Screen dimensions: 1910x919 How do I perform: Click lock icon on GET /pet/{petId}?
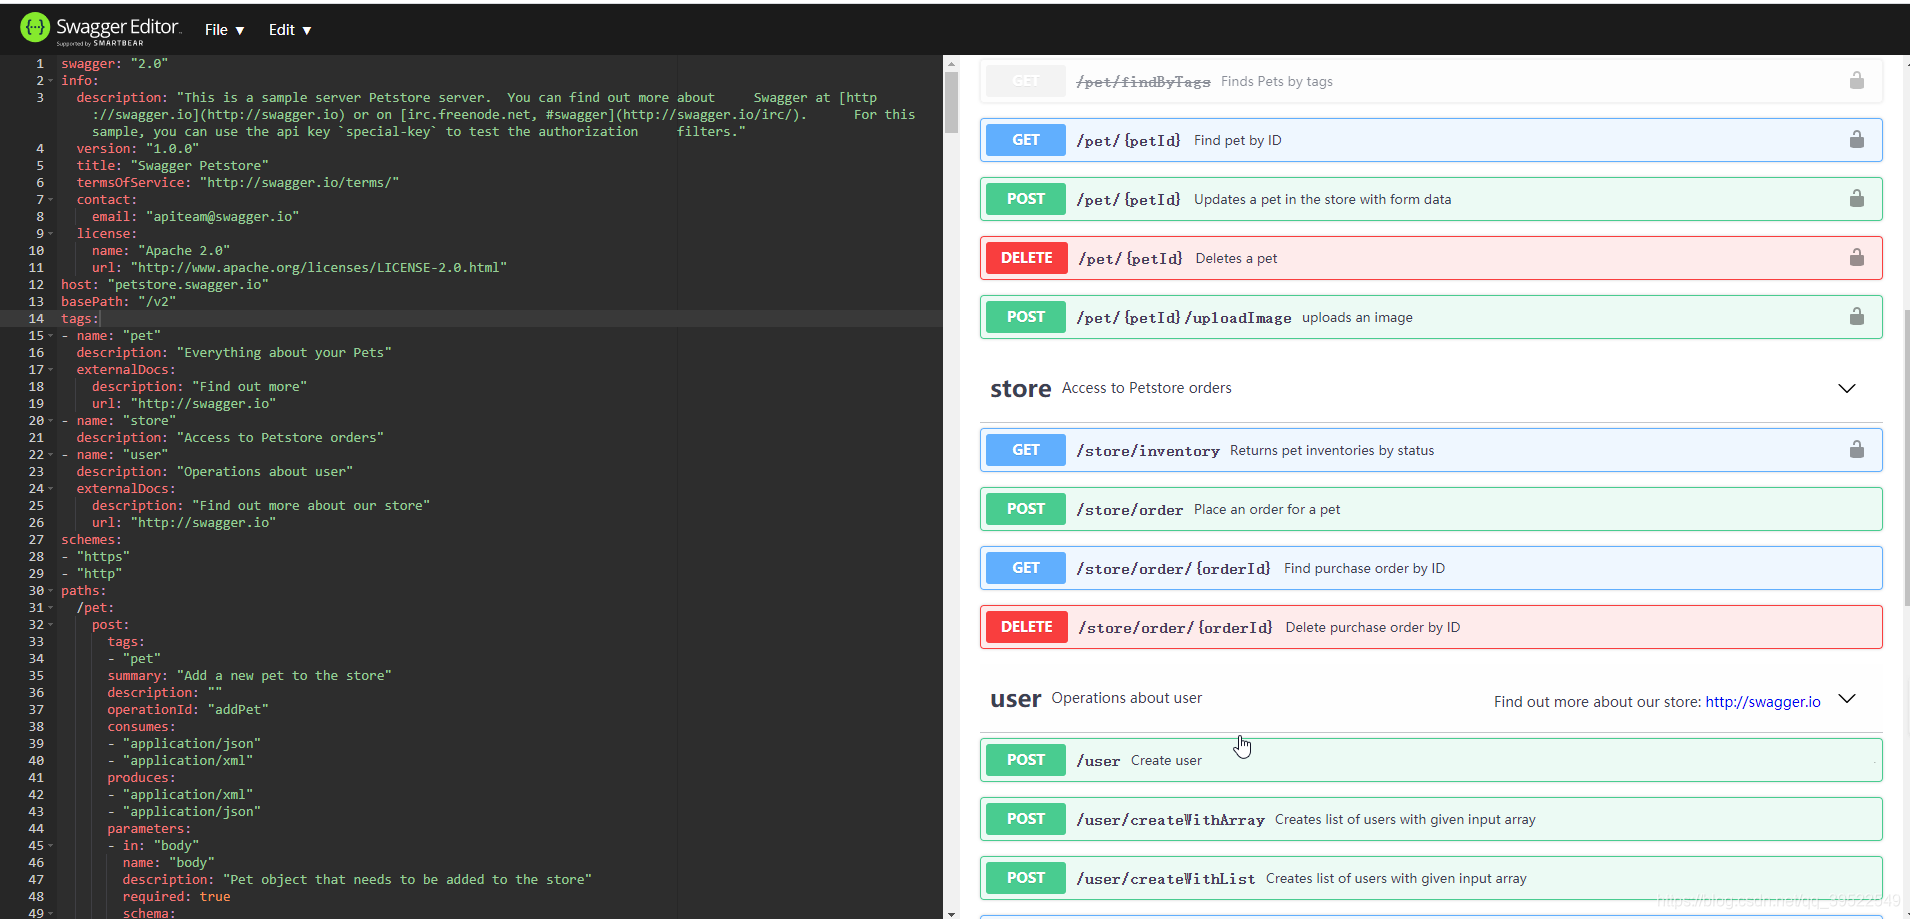click(1856, 139)
